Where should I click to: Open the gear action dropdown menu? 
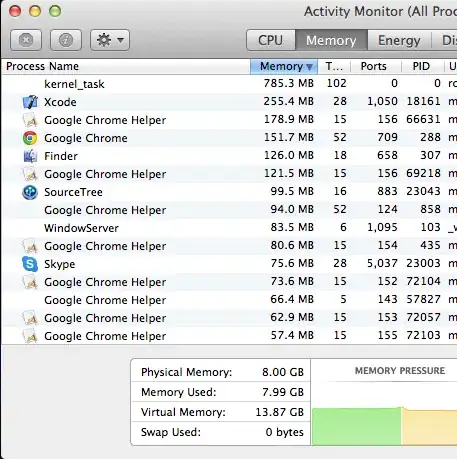click(110, 40)
